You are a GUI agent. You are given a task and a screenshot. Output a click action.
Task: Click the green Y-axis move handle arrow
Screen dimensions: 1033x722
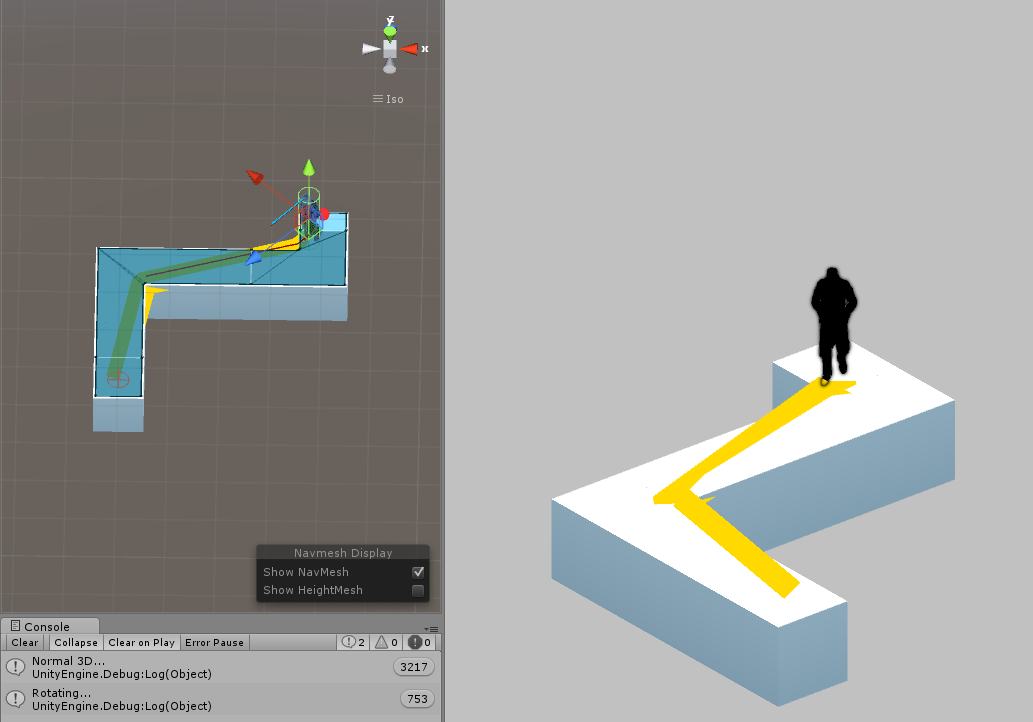pyautogui.click(x=309, y=166)
